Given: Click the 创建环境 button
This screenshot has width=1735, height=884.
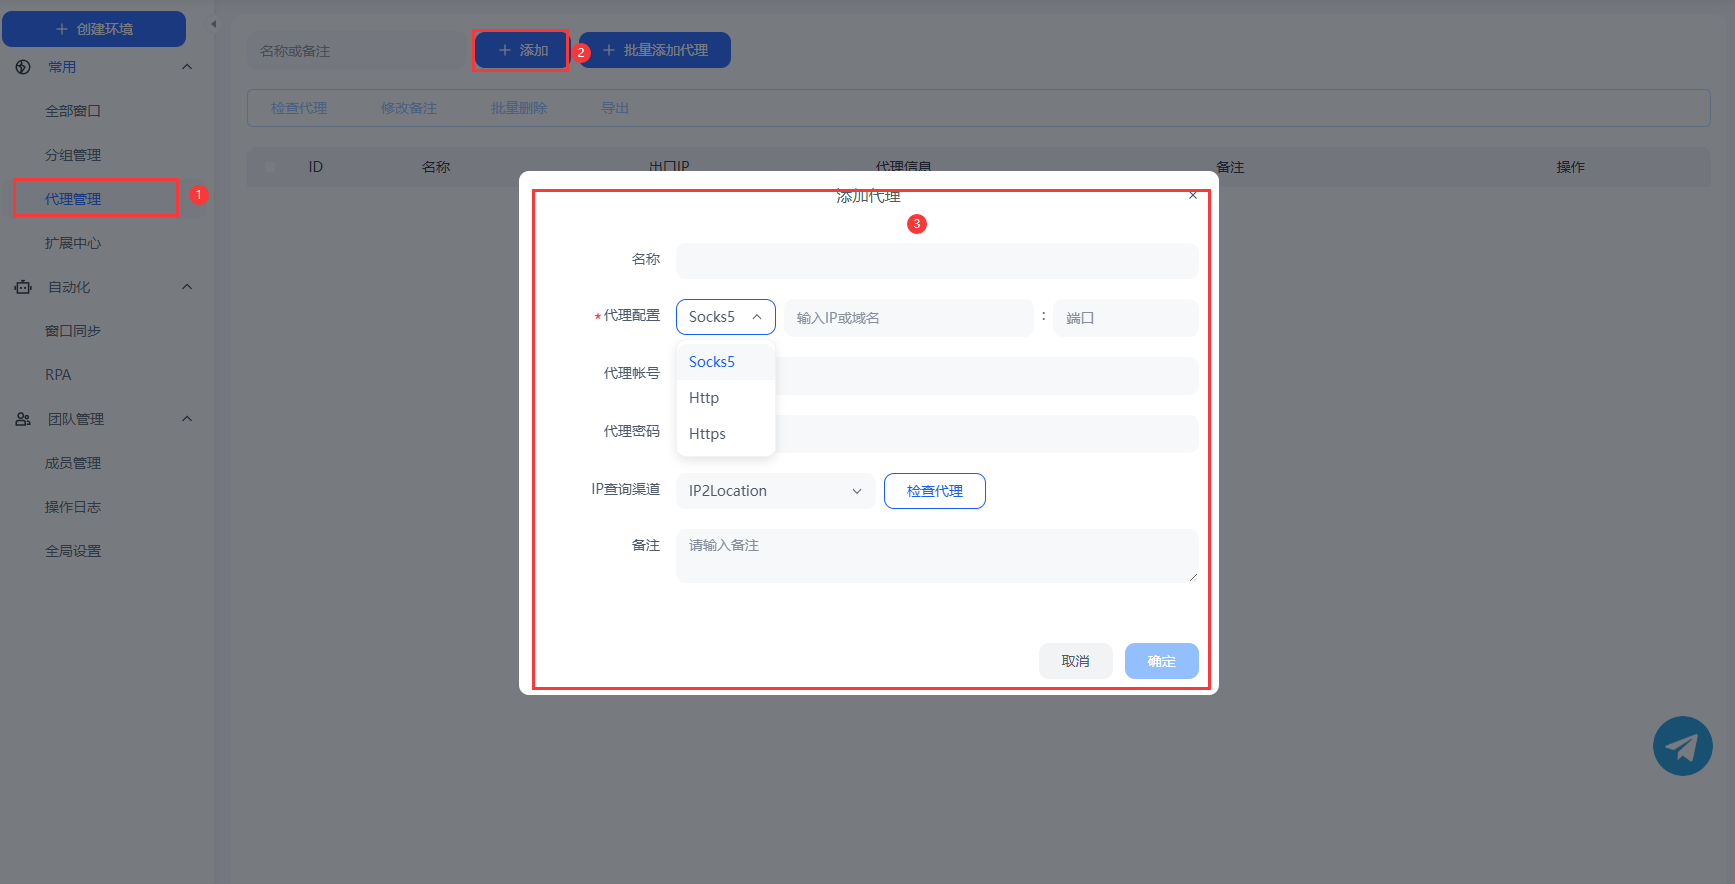Looking at the screenshot, I should click(x=94, y=29).
